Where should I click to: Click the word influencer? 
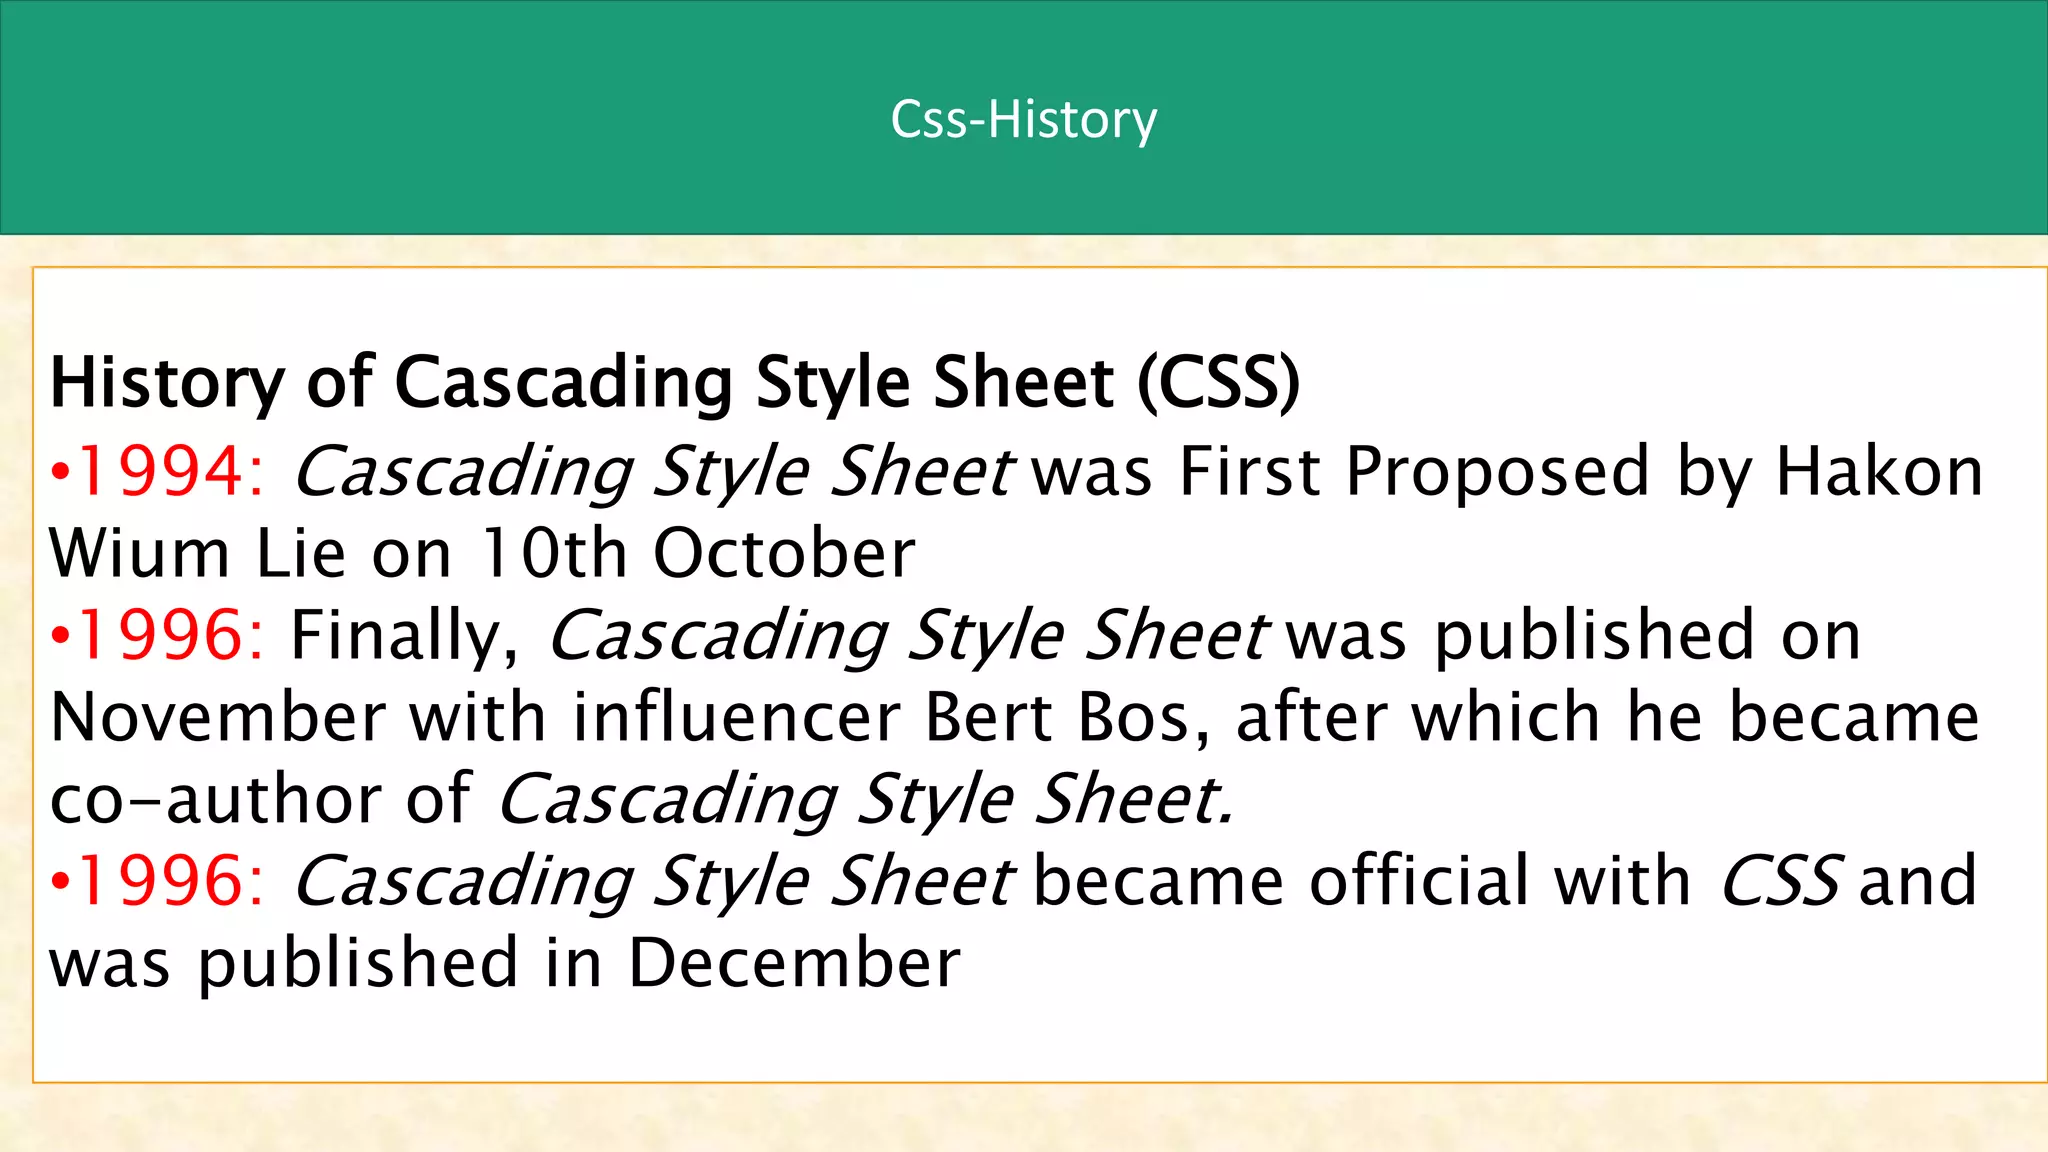point(737,718)
